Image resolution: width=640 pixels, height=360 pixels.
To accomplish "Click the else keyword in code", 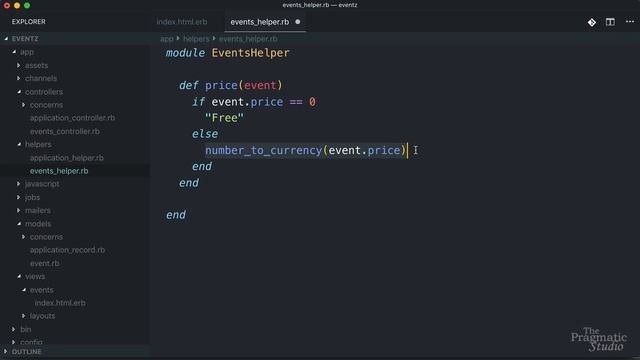I will (205, 134).
